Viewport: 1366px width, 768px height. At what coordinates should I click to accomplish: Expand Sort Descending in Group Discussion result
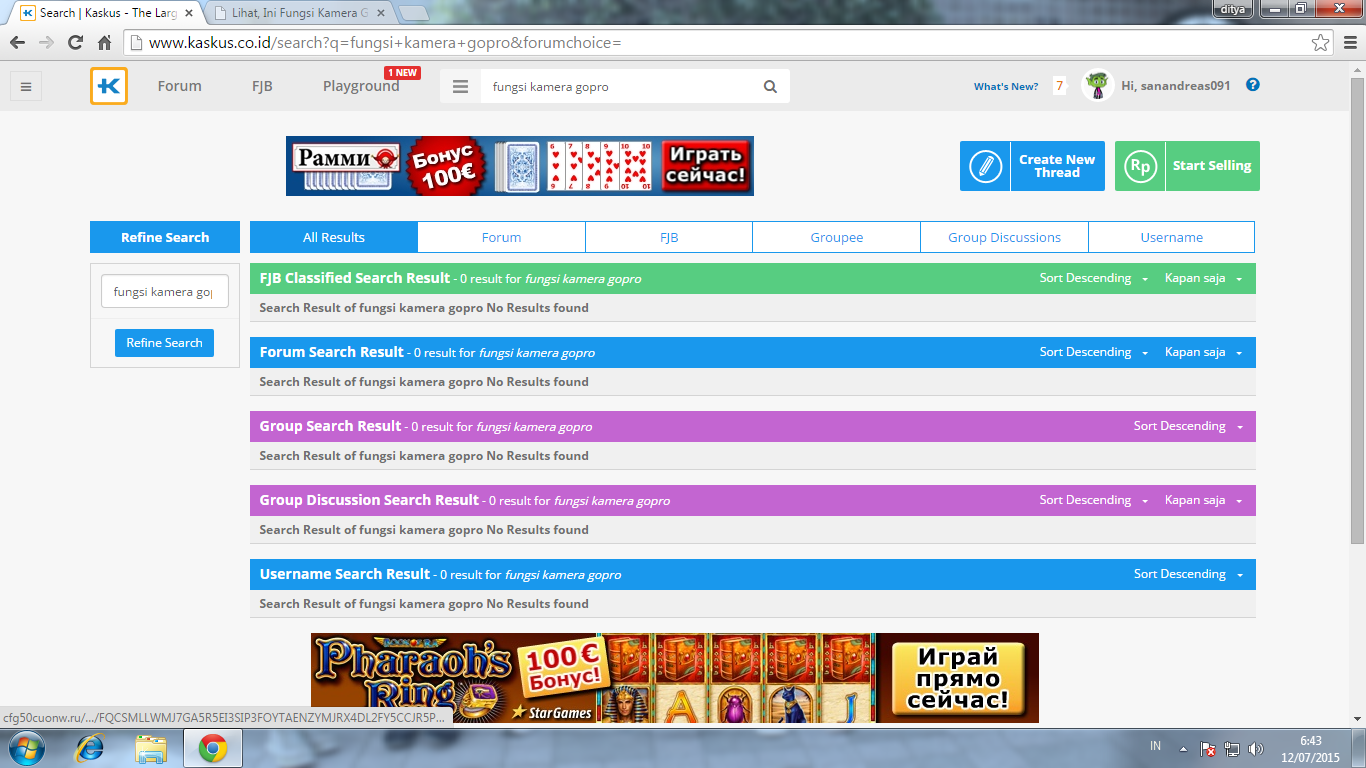[x=1094, y=500]
